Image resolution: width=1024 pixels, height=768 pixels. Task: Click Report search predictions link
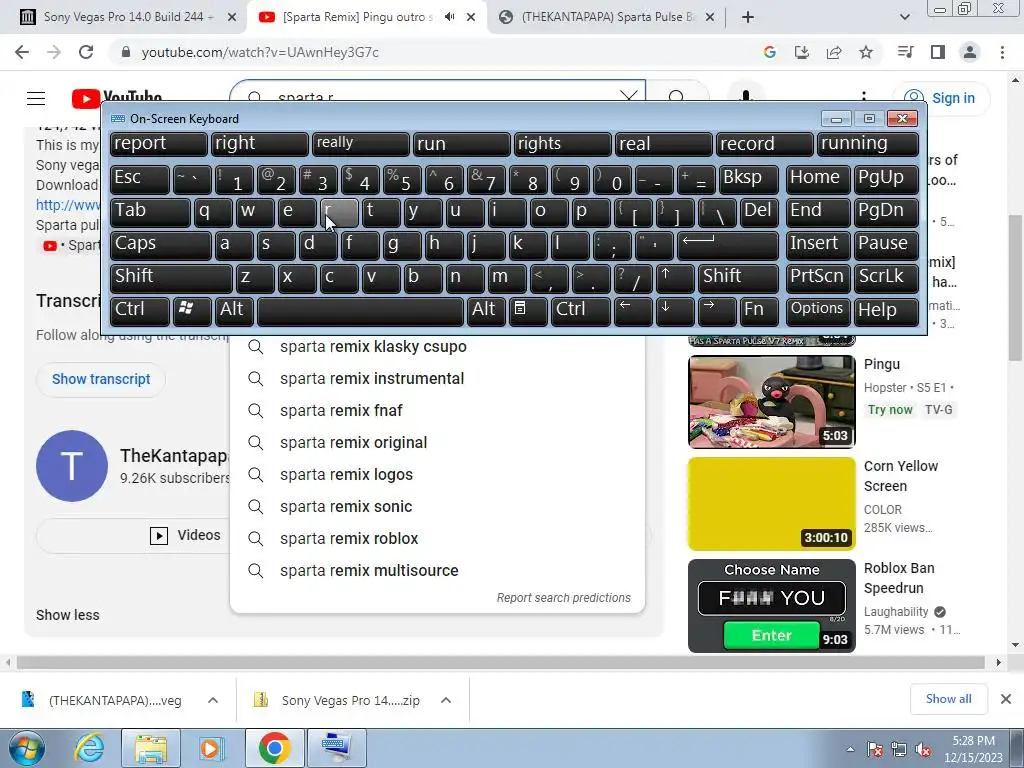(x=564, y=598)
